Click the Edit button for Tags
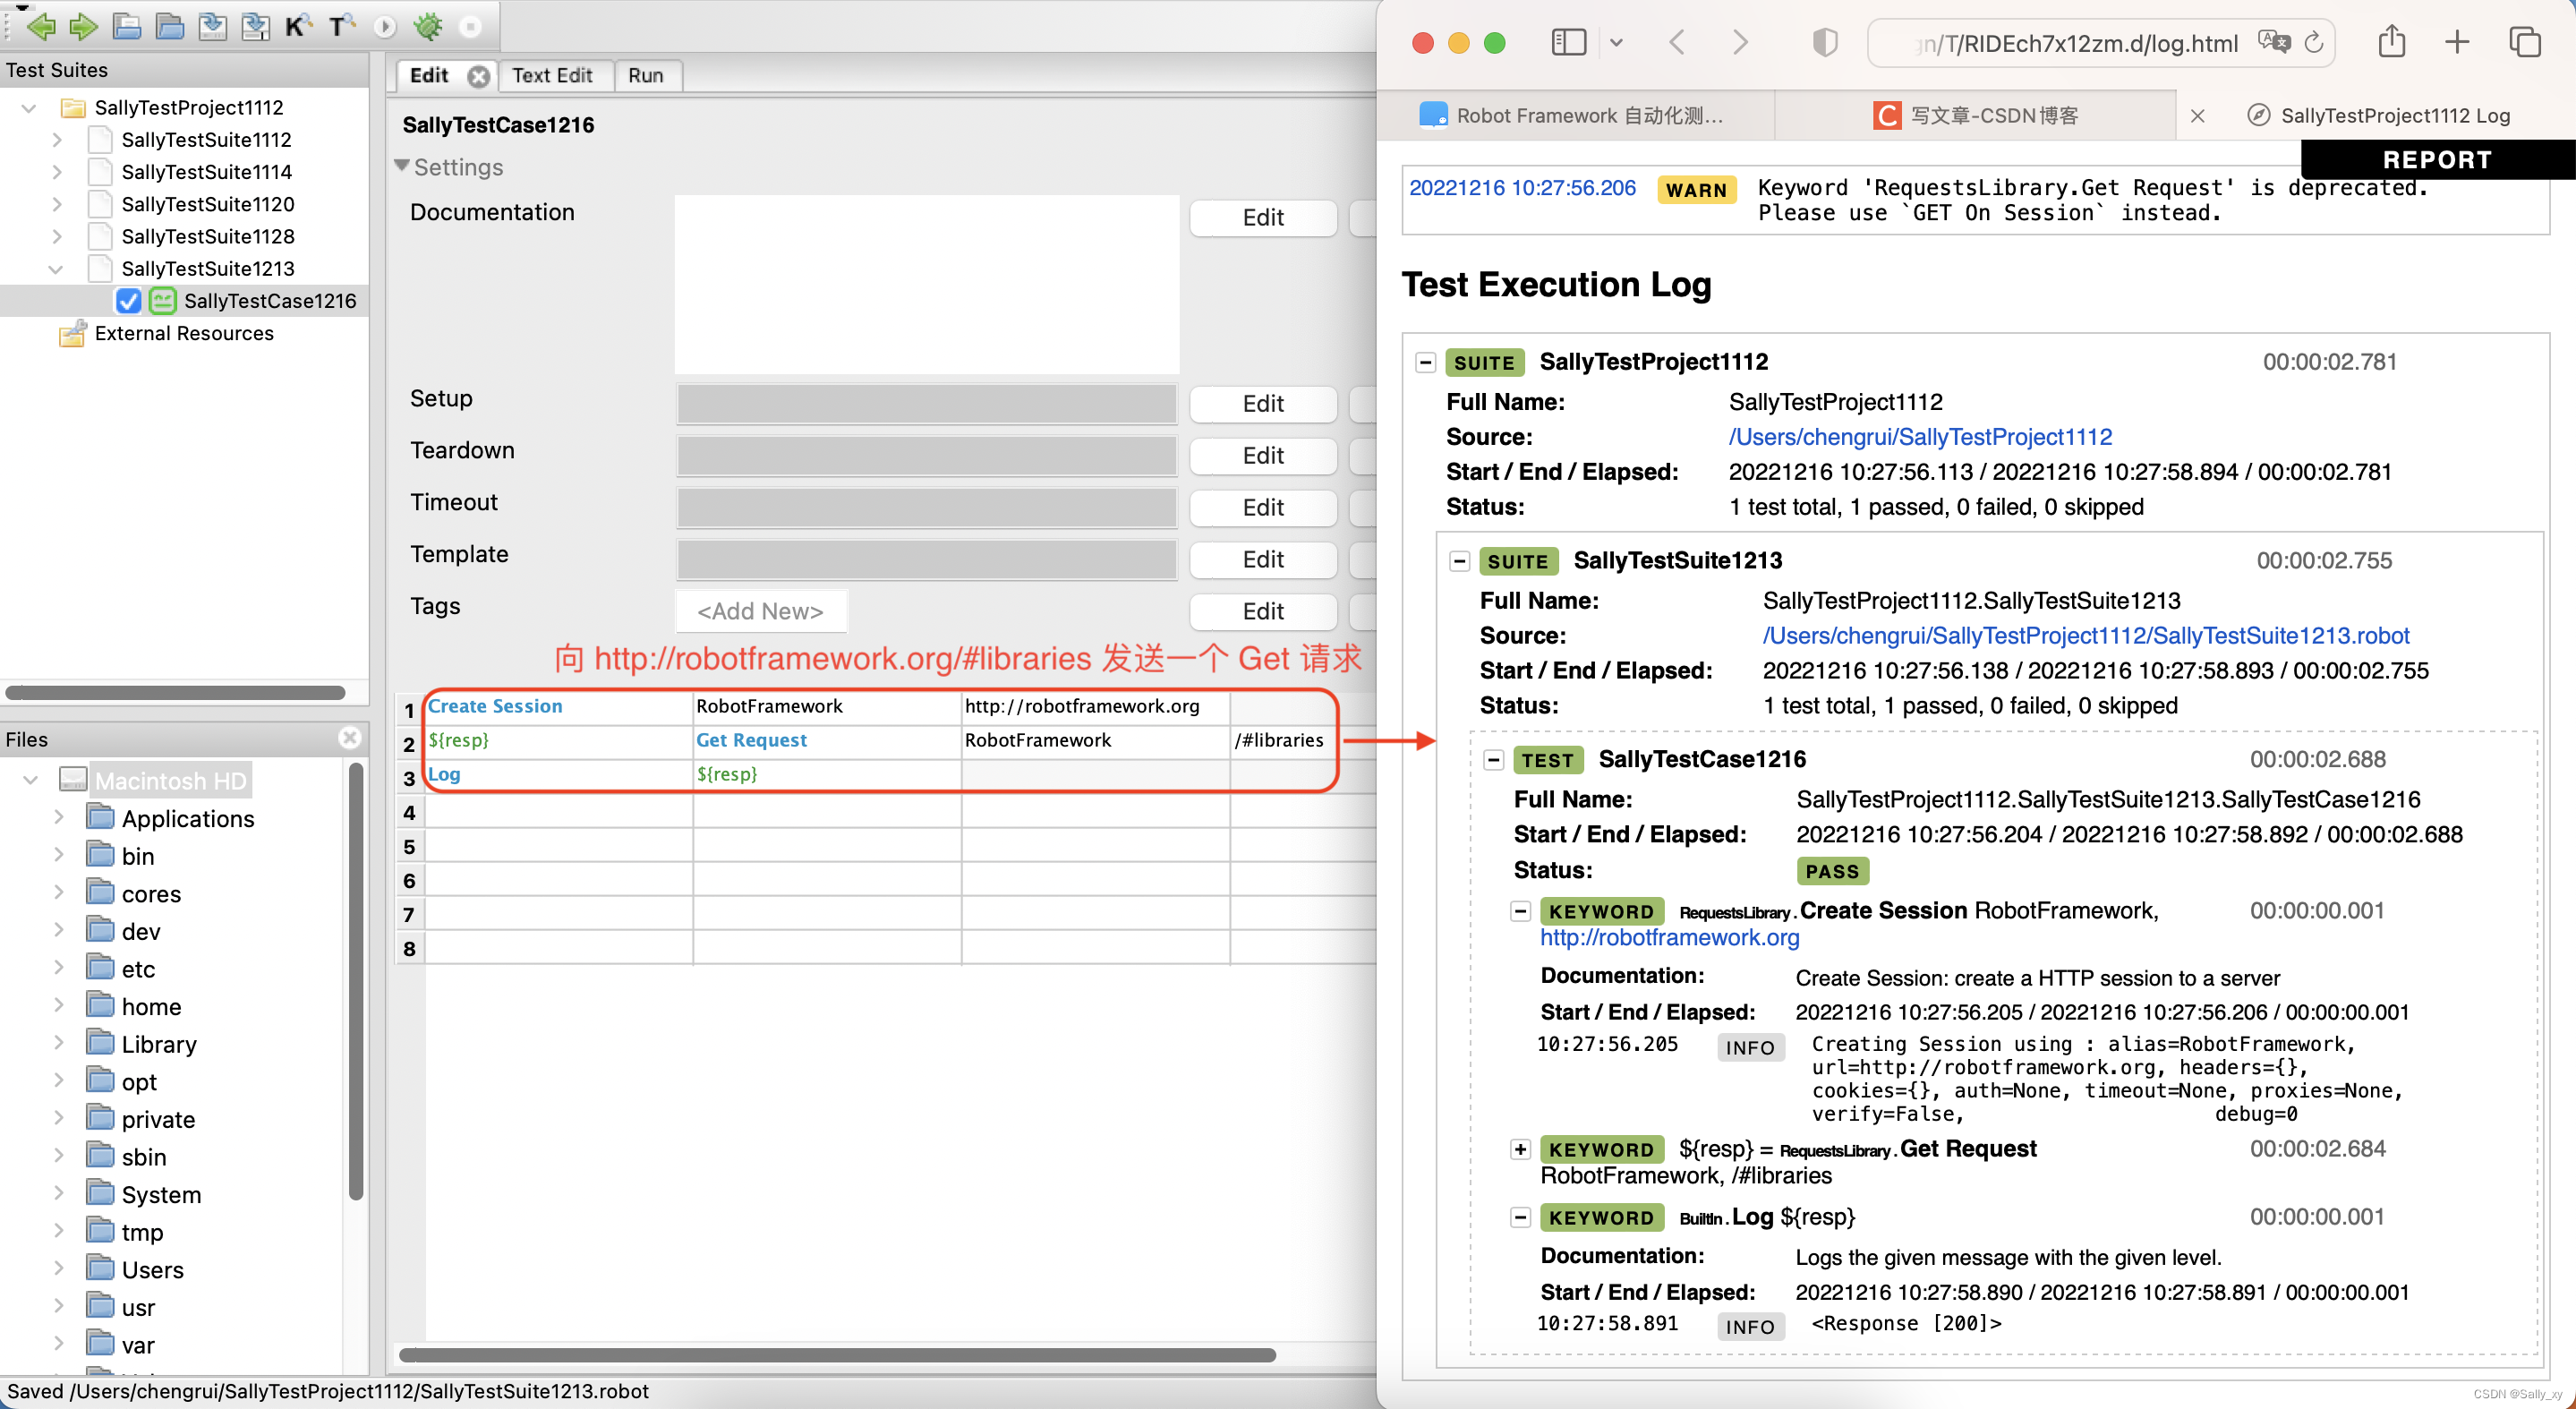2576x1409 pixels. 1262,611
